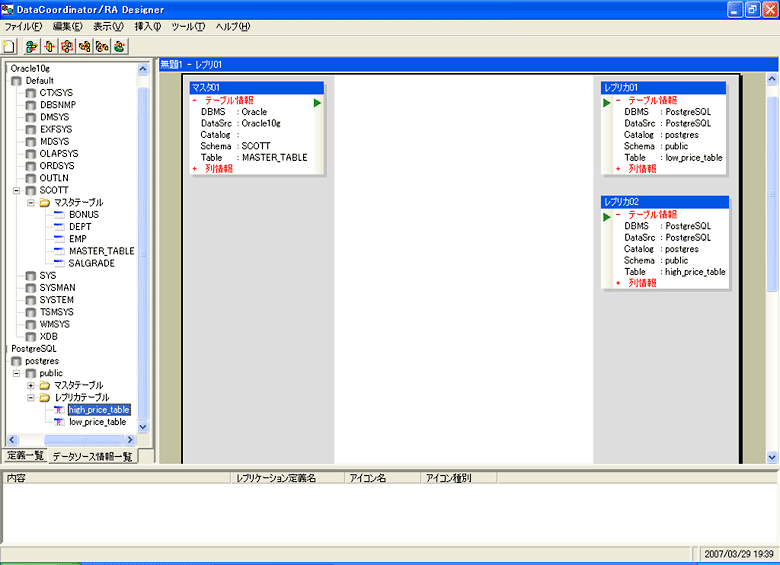Click the new document toolbar icon
Image resolution: width=780 pixels, height=565 pixels.
9,46
